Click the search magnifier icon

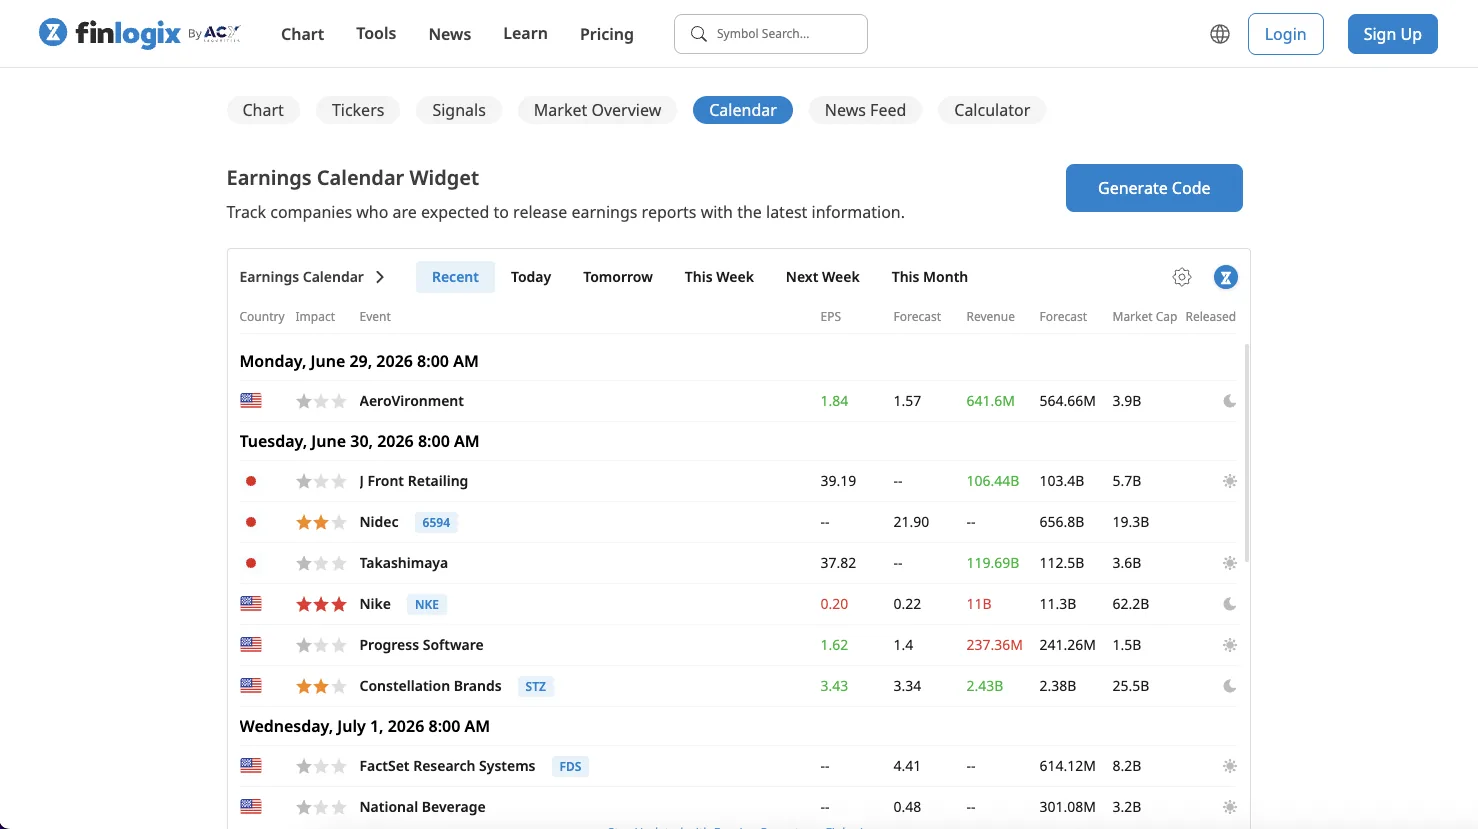699,34
